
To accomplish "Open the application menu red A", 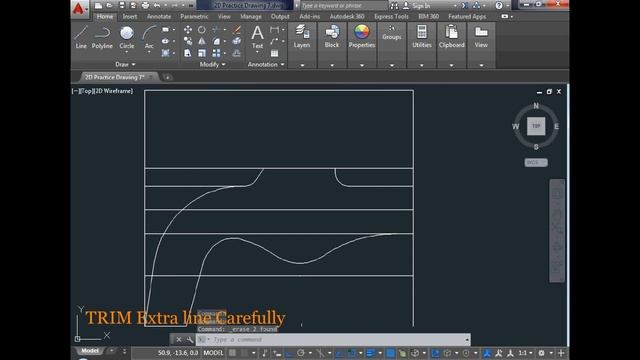I will click(x=79, y=8).
